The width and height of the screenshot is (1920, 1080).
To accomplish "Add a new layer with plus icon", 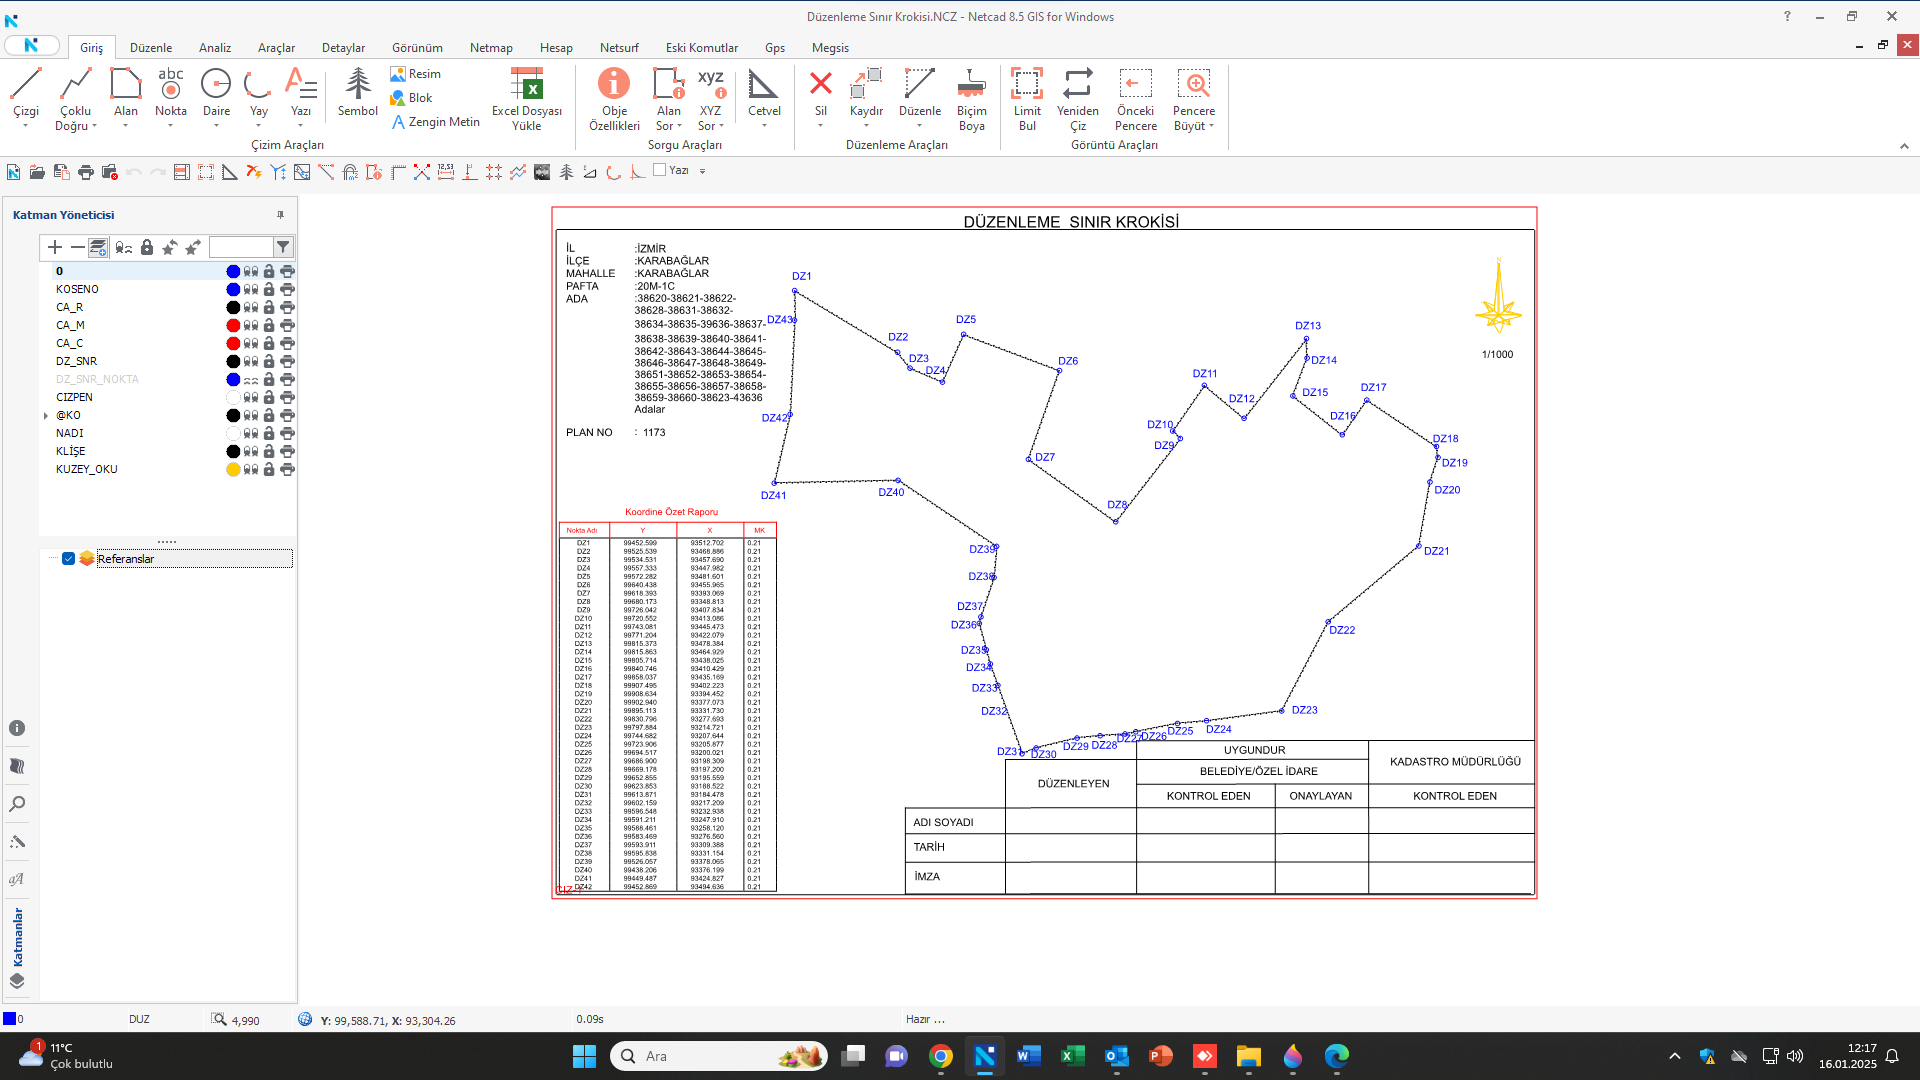I will [55, 247].
